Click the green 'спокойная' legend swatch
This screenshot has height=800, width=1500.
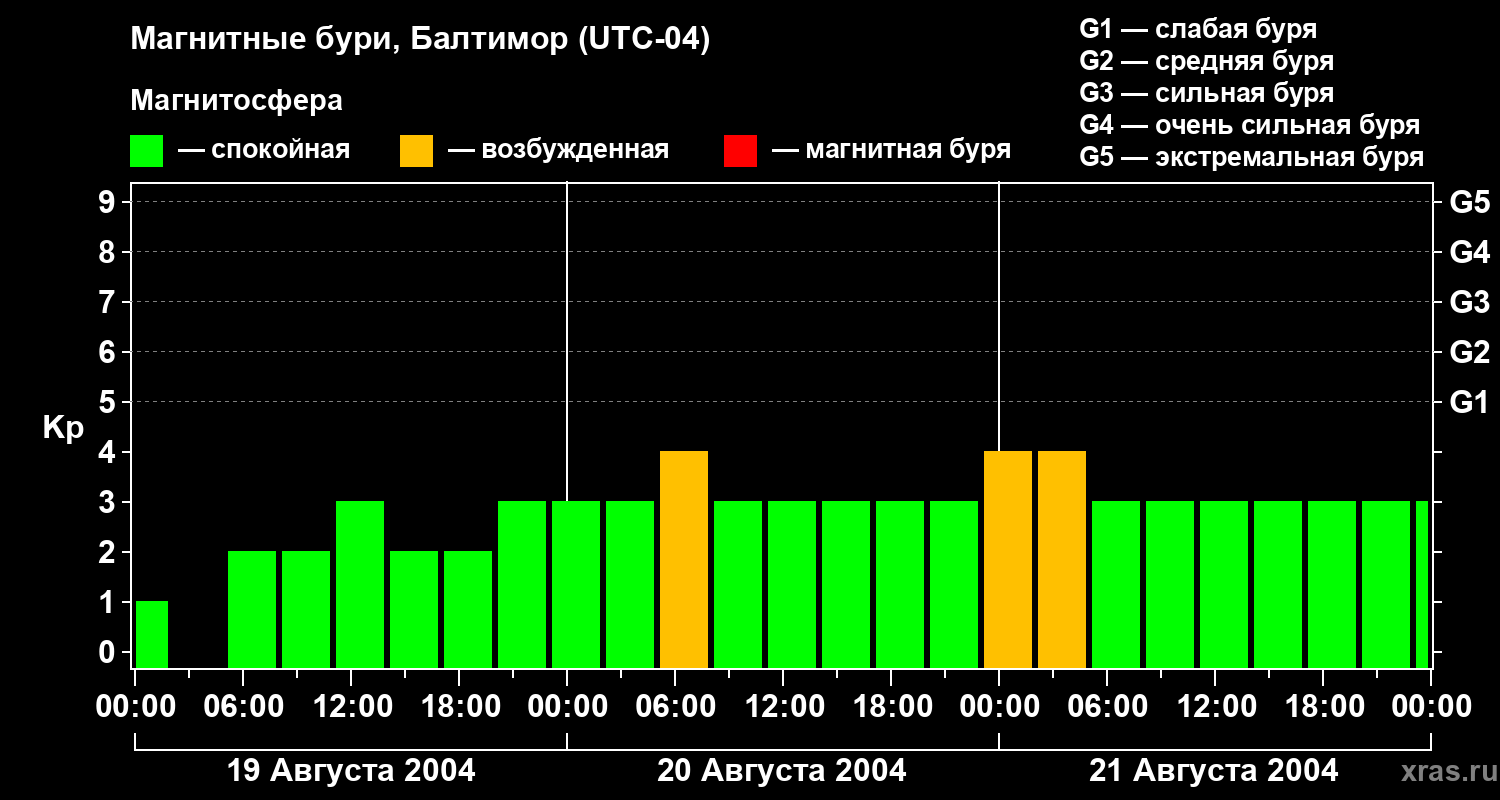pyautogui.click(x=146, y=151)
